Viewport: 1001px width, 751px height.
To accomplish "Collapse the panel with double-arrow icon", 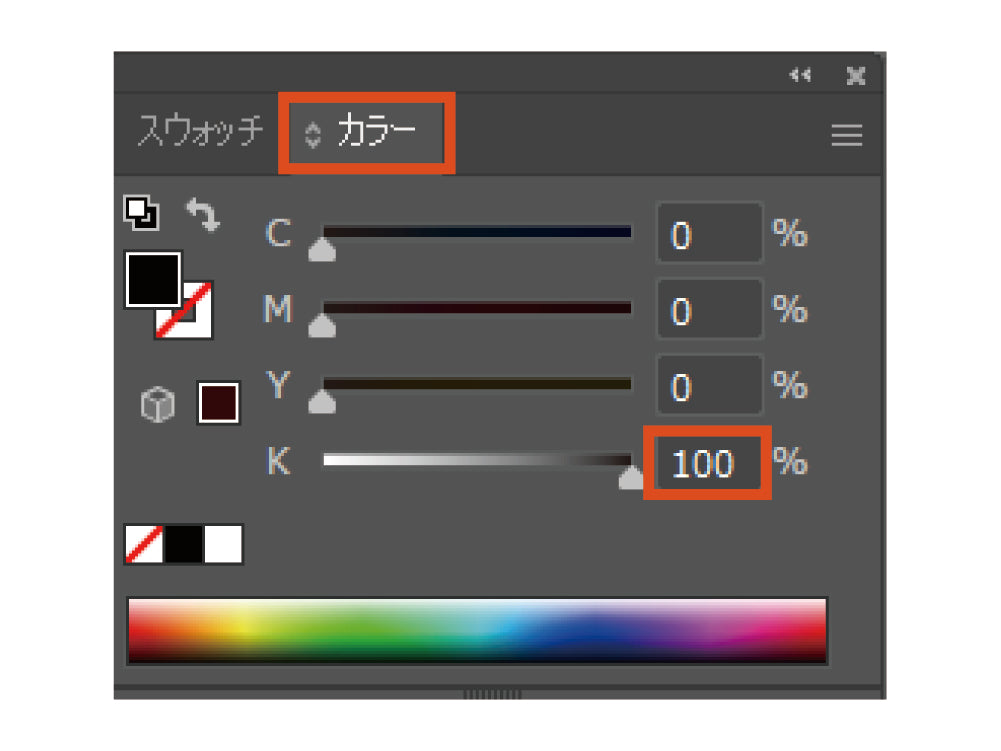I will pyautogui.click(x=800, y=75).
